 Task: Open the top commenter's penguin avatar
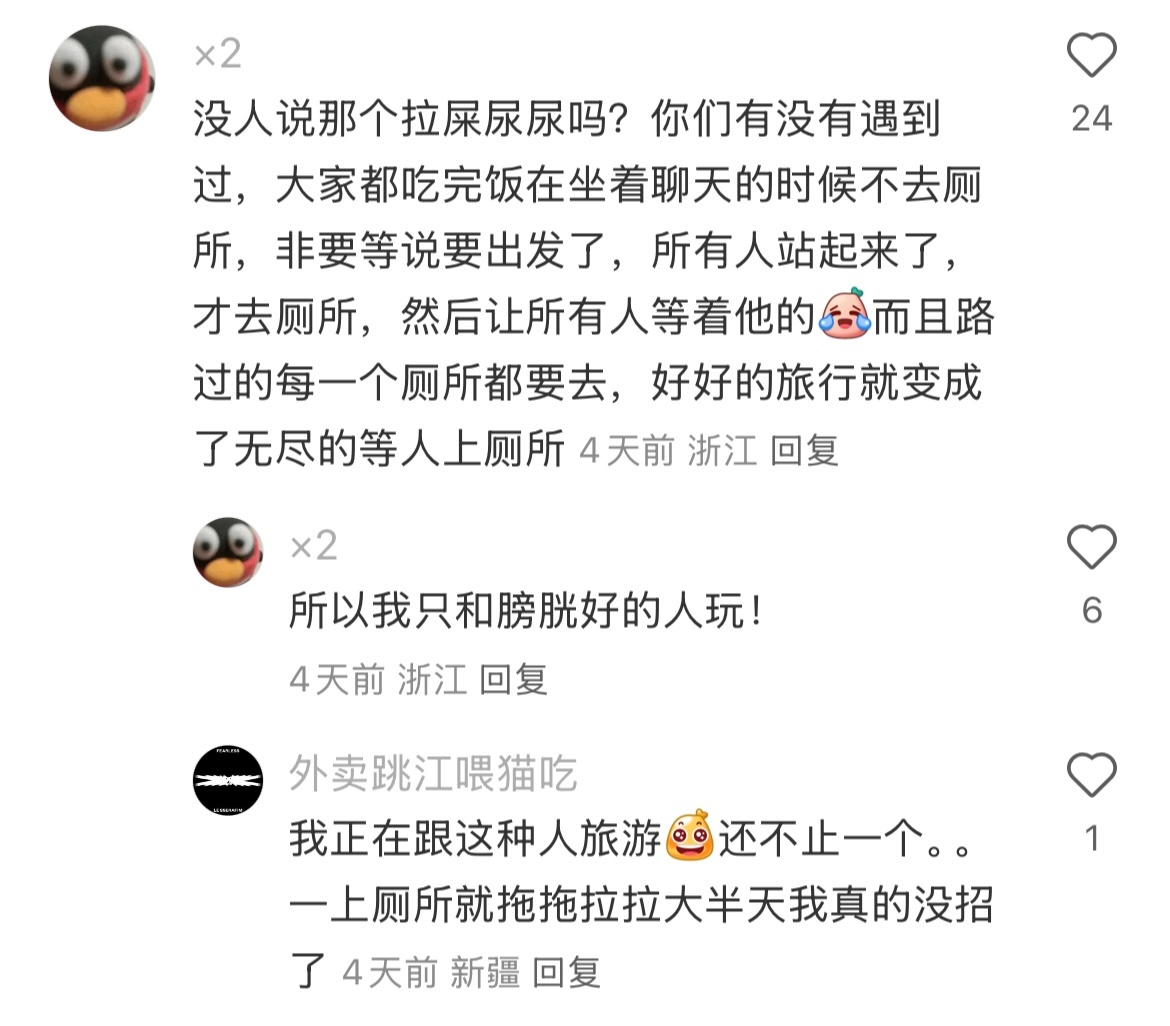pyautogui.click(x=102, y=78)
